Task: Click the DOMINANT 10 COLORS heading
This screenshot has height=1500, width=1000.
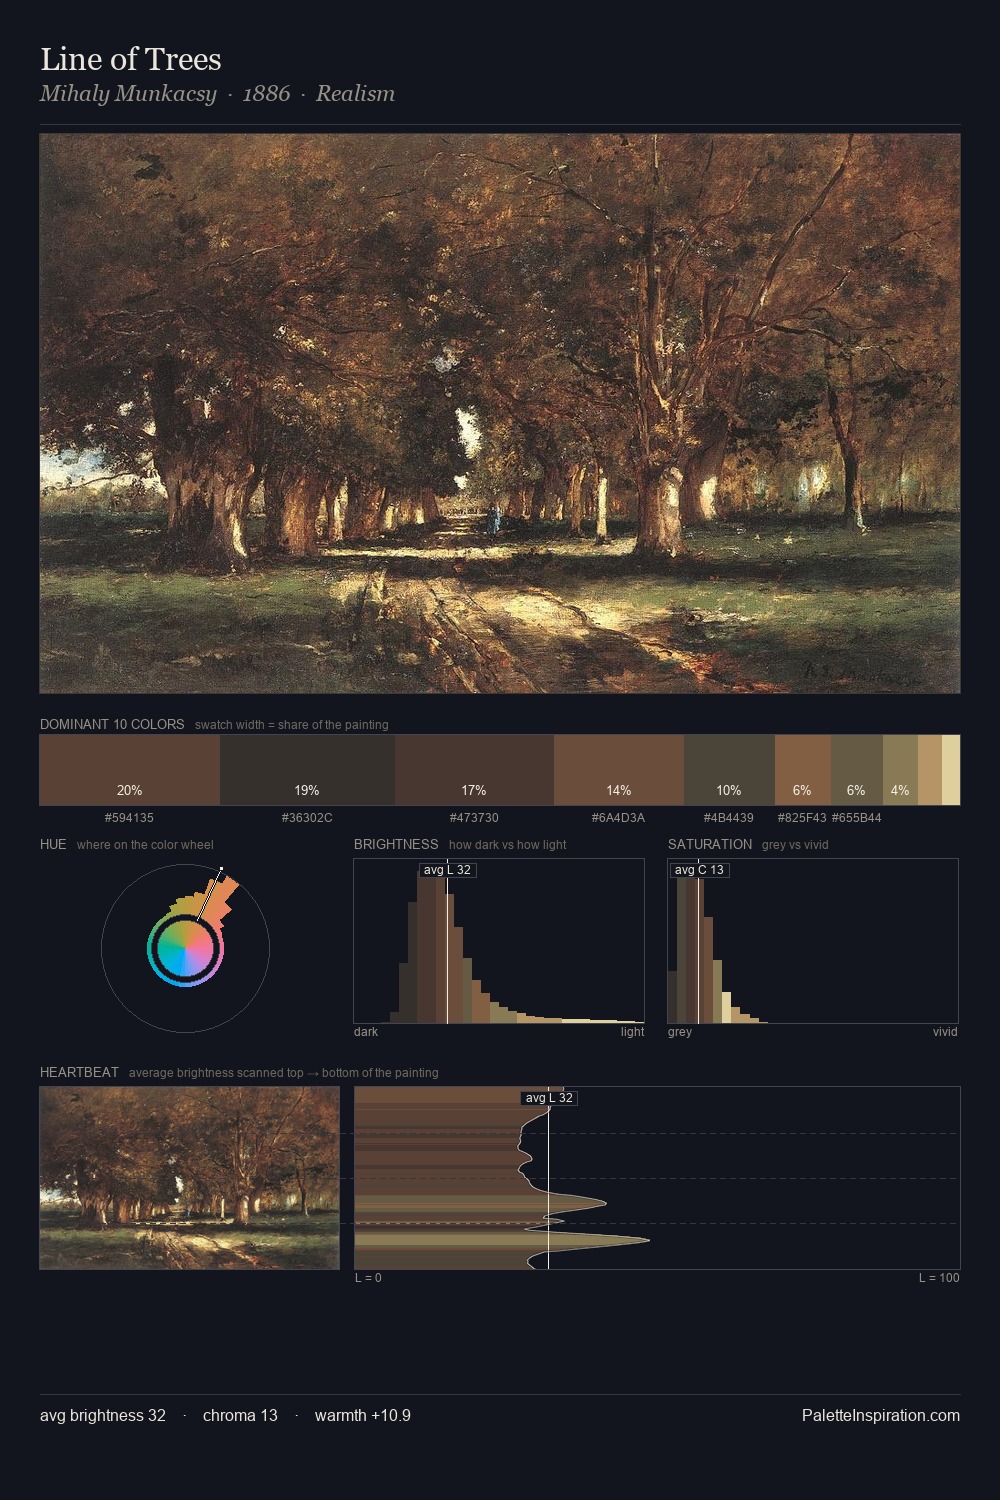Action: pos(112,724)
